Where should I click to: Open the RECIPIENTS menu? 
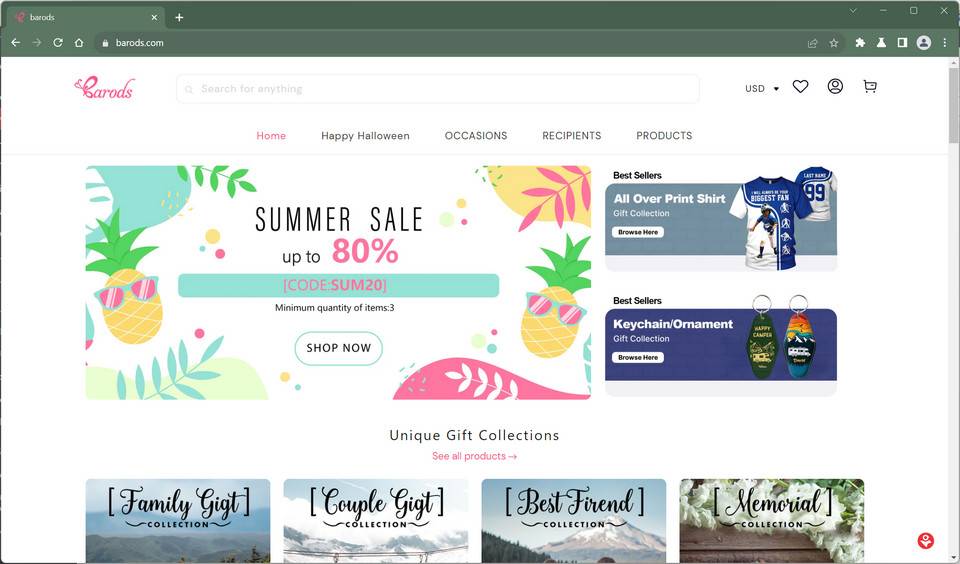coord(571,135)
